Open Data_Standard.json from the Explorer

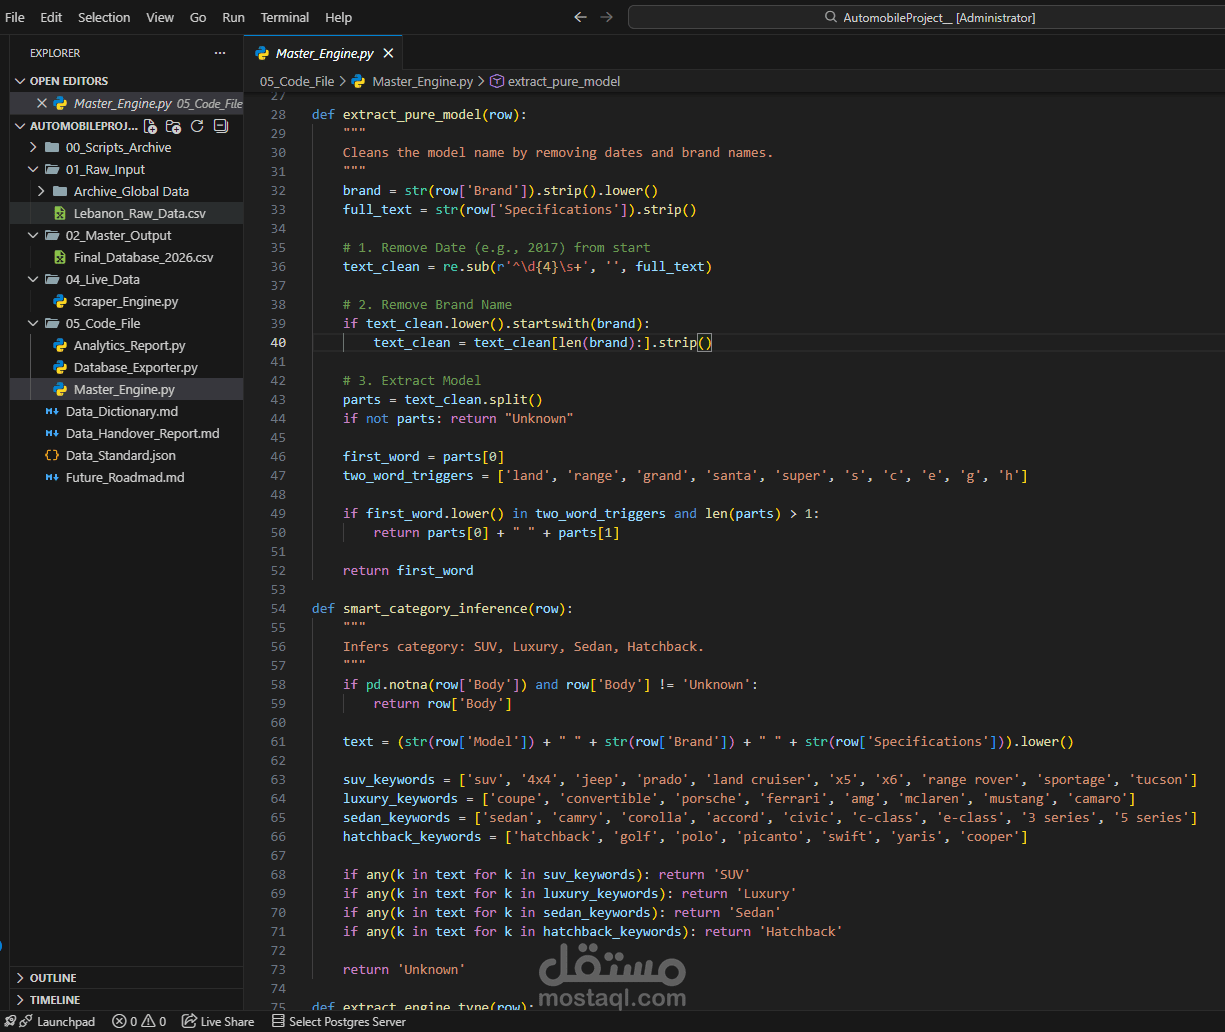121,455
